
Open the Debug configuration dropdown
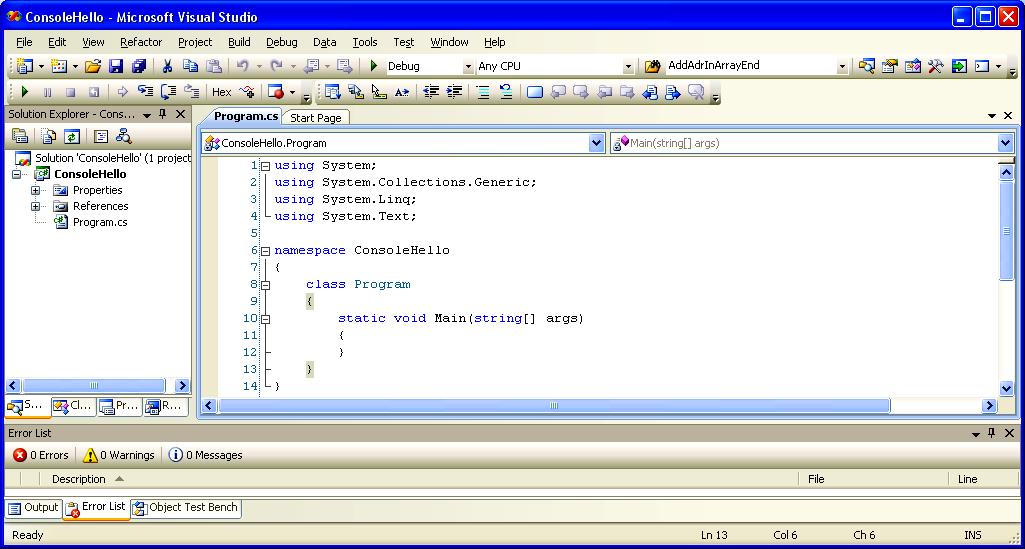(468, 67)
